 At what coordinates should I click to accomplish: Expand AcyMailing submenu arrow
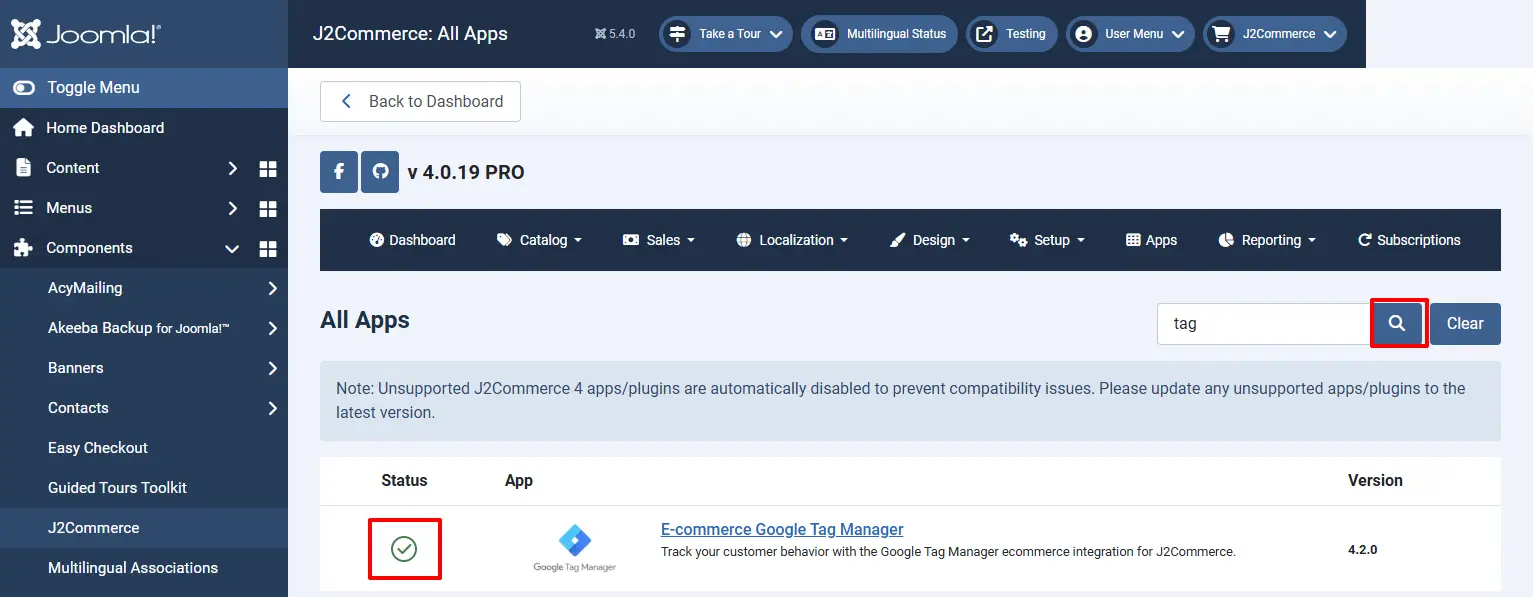pos(273,288)
